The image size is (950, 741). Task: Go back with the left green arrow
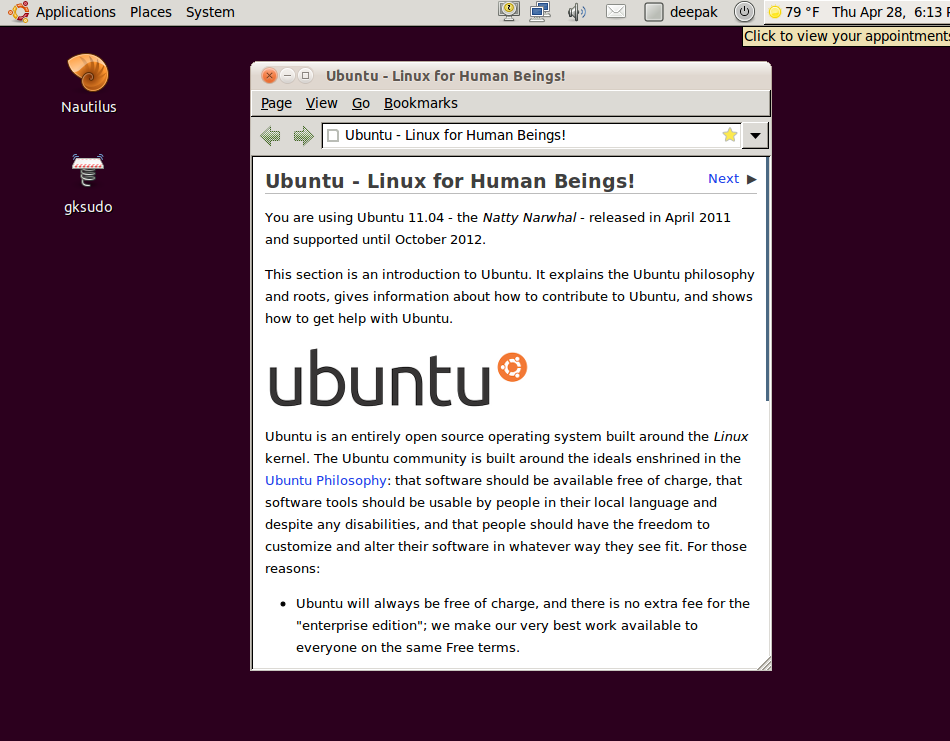click(270, 135)
